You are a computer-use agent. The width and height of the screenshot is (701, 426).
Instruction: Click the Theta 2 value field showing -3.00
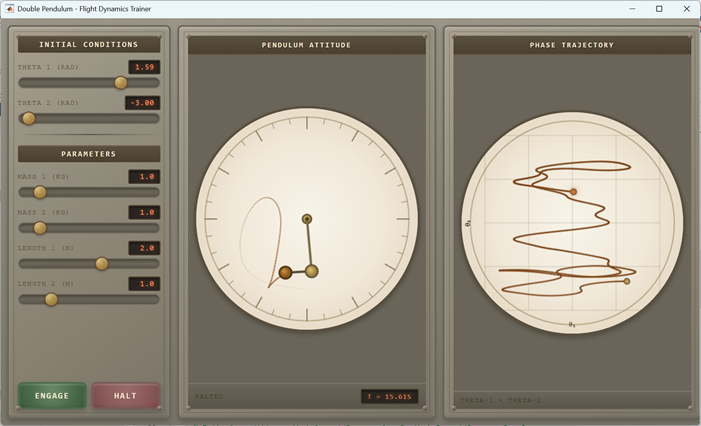(x=143, y=103)
